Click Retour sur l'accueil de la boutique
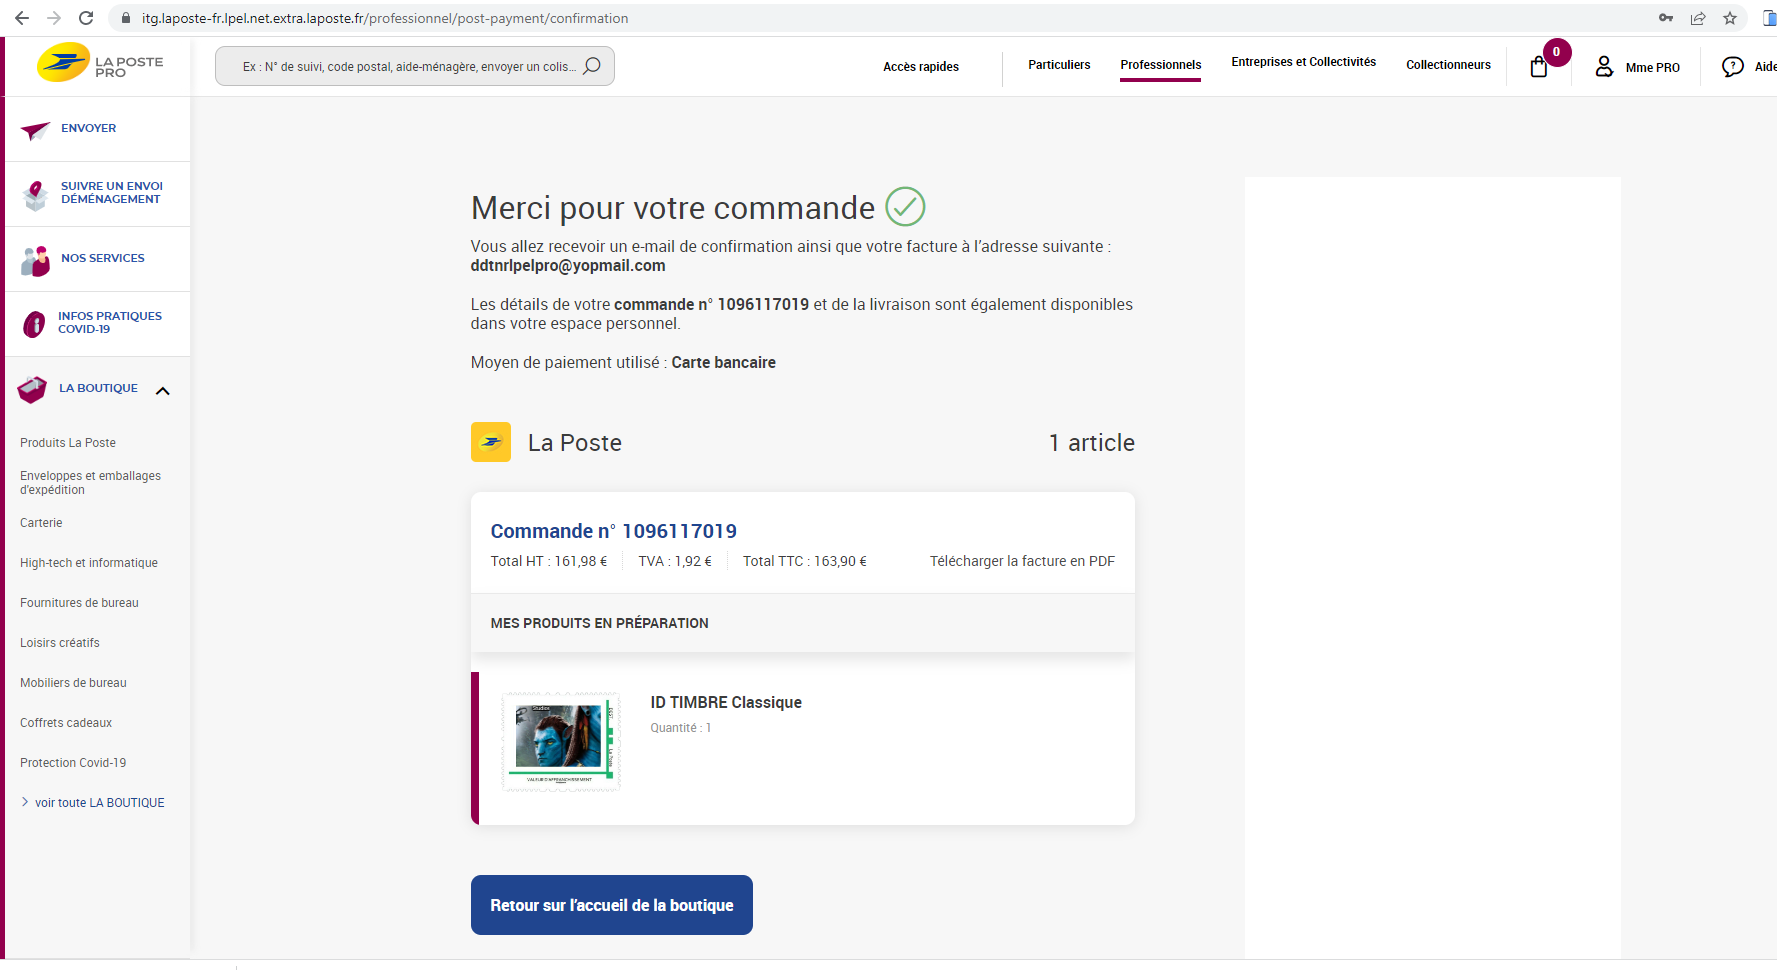The width and height of the screenshot is (1777, 970). (x=611, y=905)
